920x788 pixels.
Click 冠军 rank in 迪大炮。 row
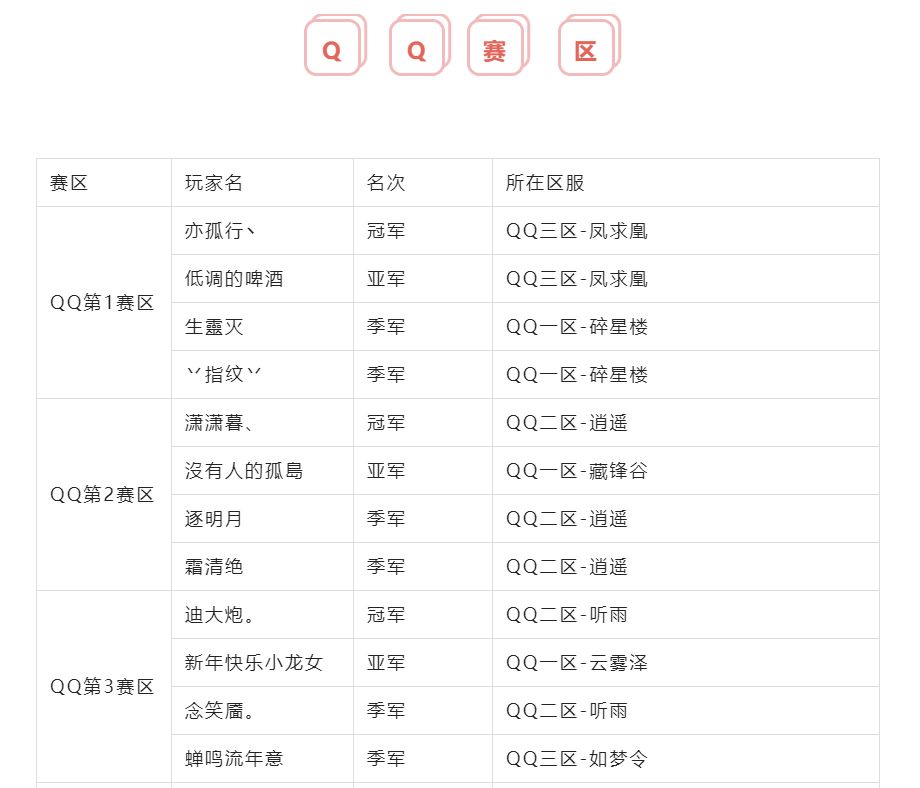[x=386, y=615]
